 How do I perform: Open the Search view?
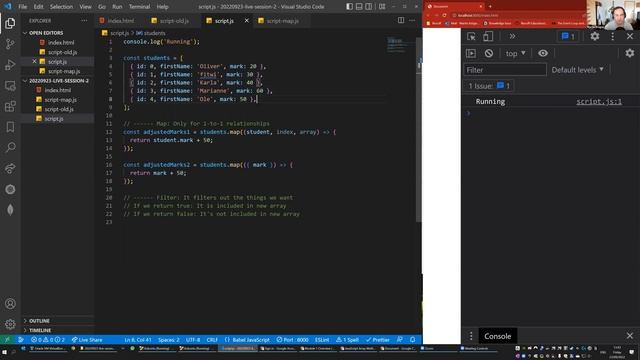point(10,147)
